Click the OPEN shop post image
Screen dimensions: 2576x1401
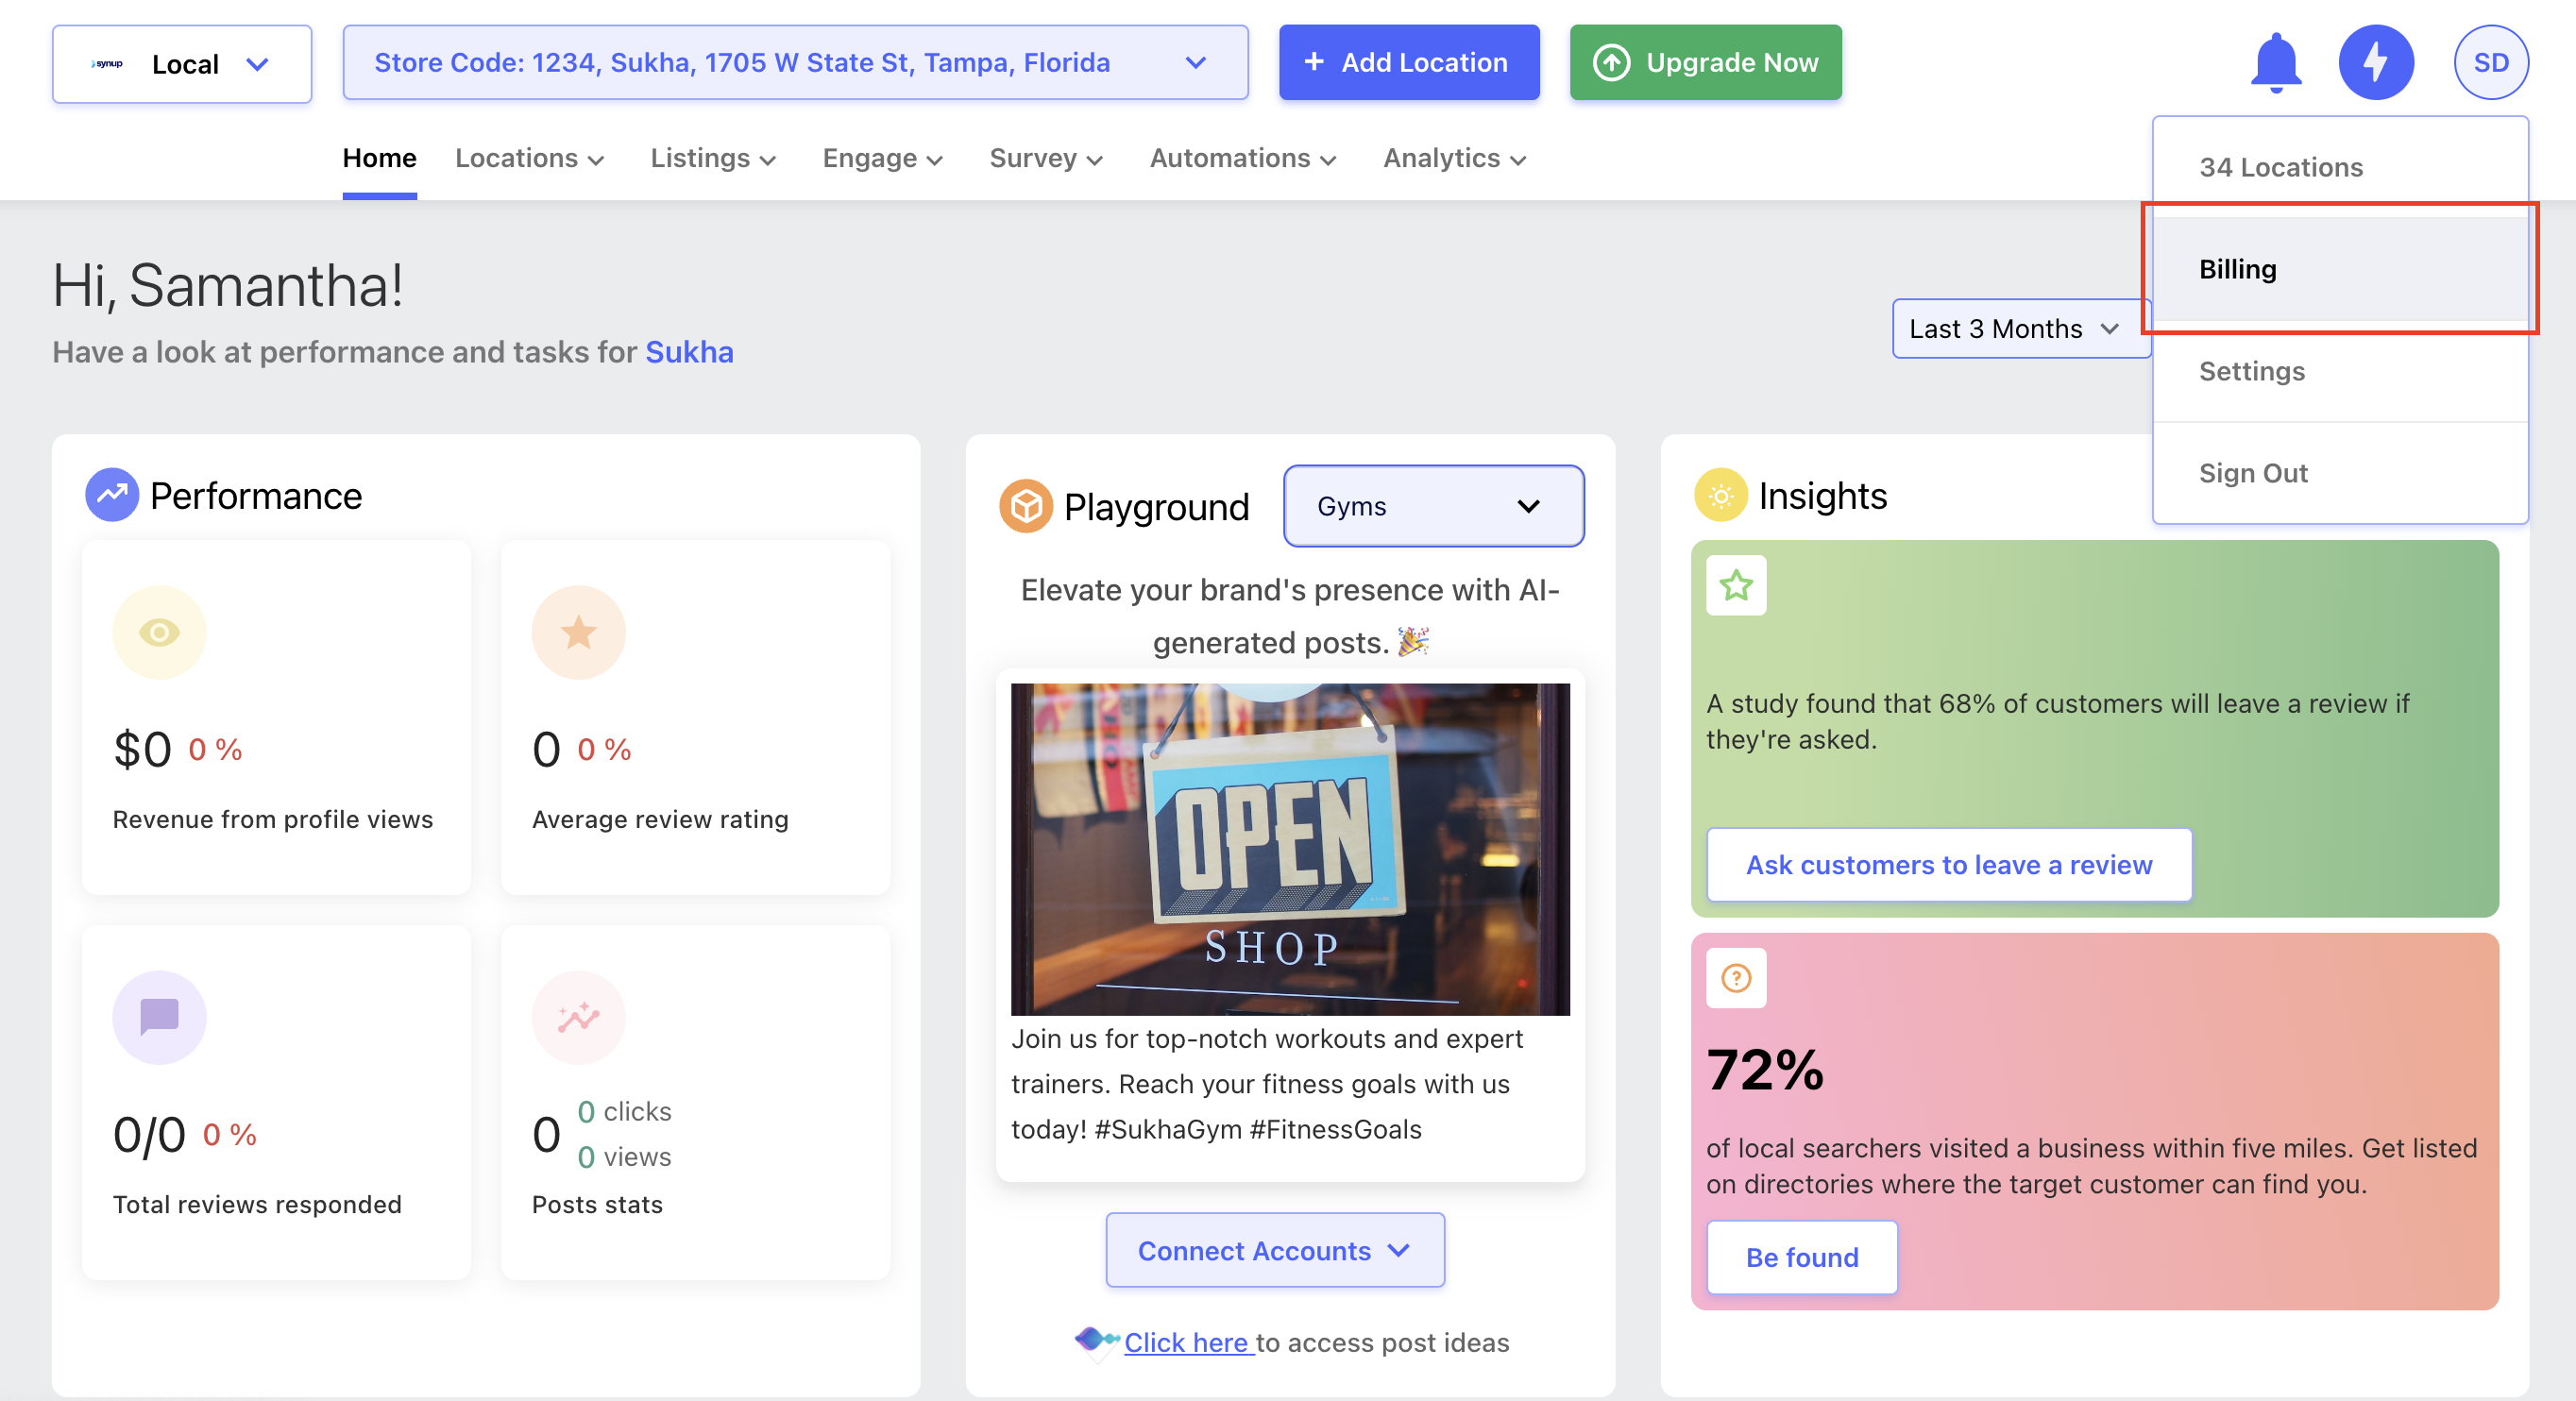point(1289,849)
